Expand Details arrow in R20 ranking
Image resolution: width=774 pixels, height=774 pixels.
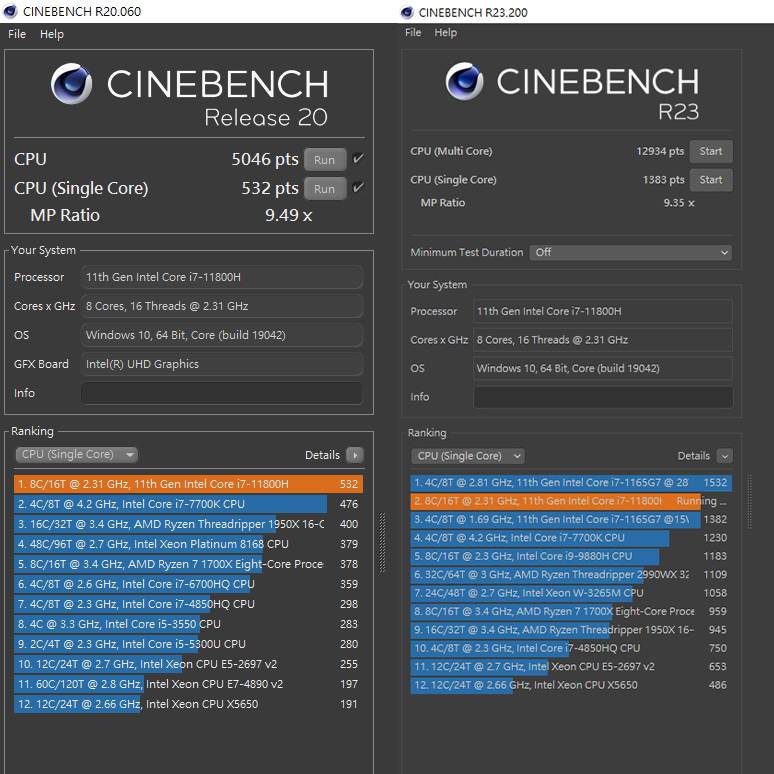(x=355, y=455)
